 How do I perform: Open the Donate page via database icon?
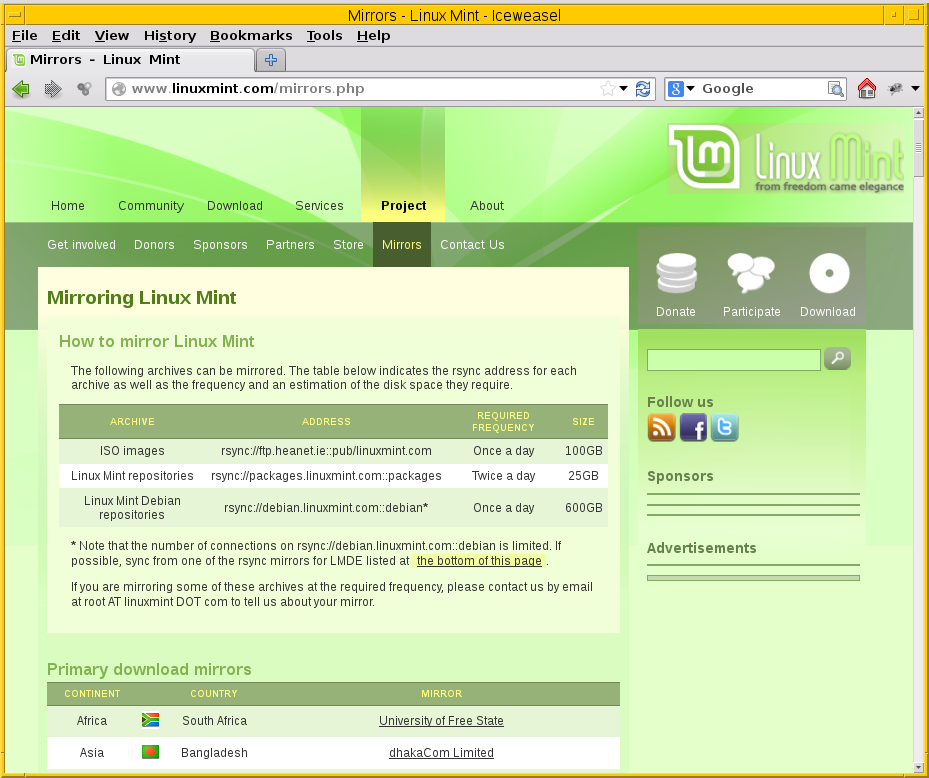click(676, 272)
